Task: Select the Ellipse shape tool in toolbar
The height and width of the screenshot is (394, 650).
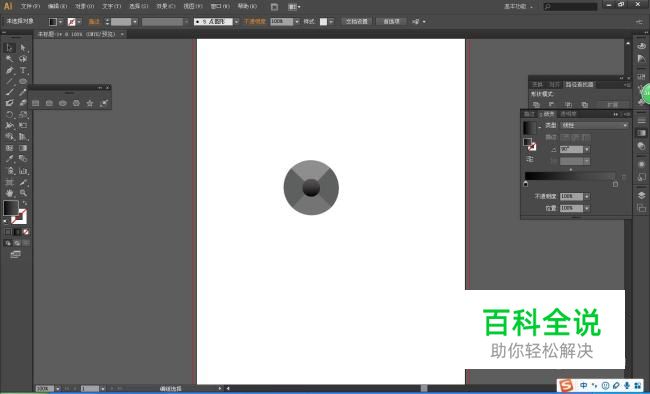Action: (23, 81)
